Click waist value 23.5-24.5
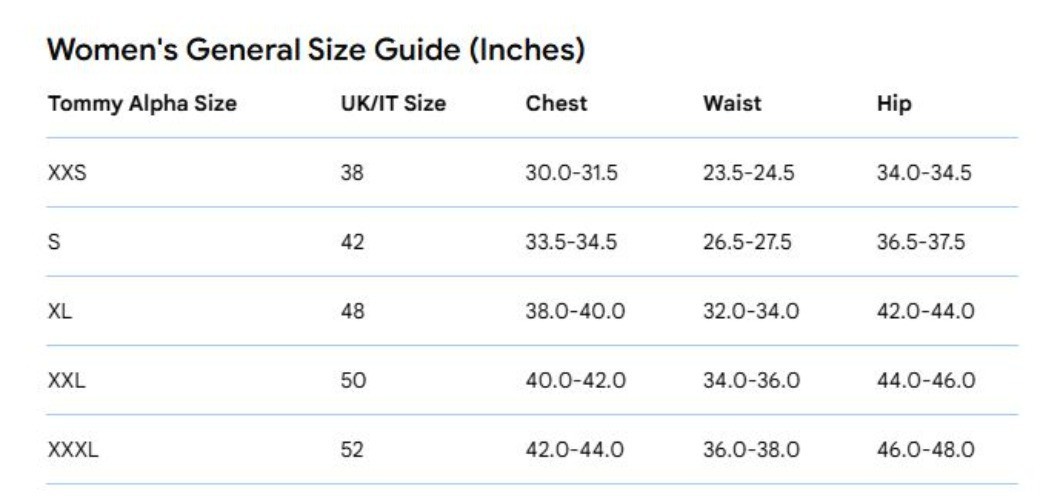1046x500 pixels. pyautogui.click(x=748, y=173)
